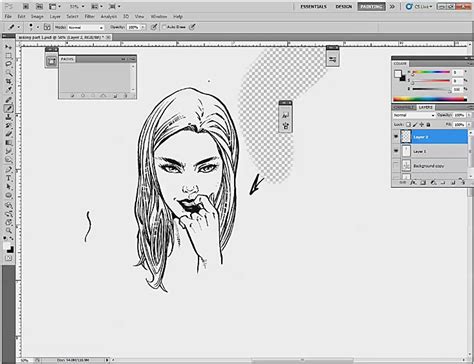Enable the Auto Erase checkbox
This screenshot has width=474, height=364.
click(164, 27)
